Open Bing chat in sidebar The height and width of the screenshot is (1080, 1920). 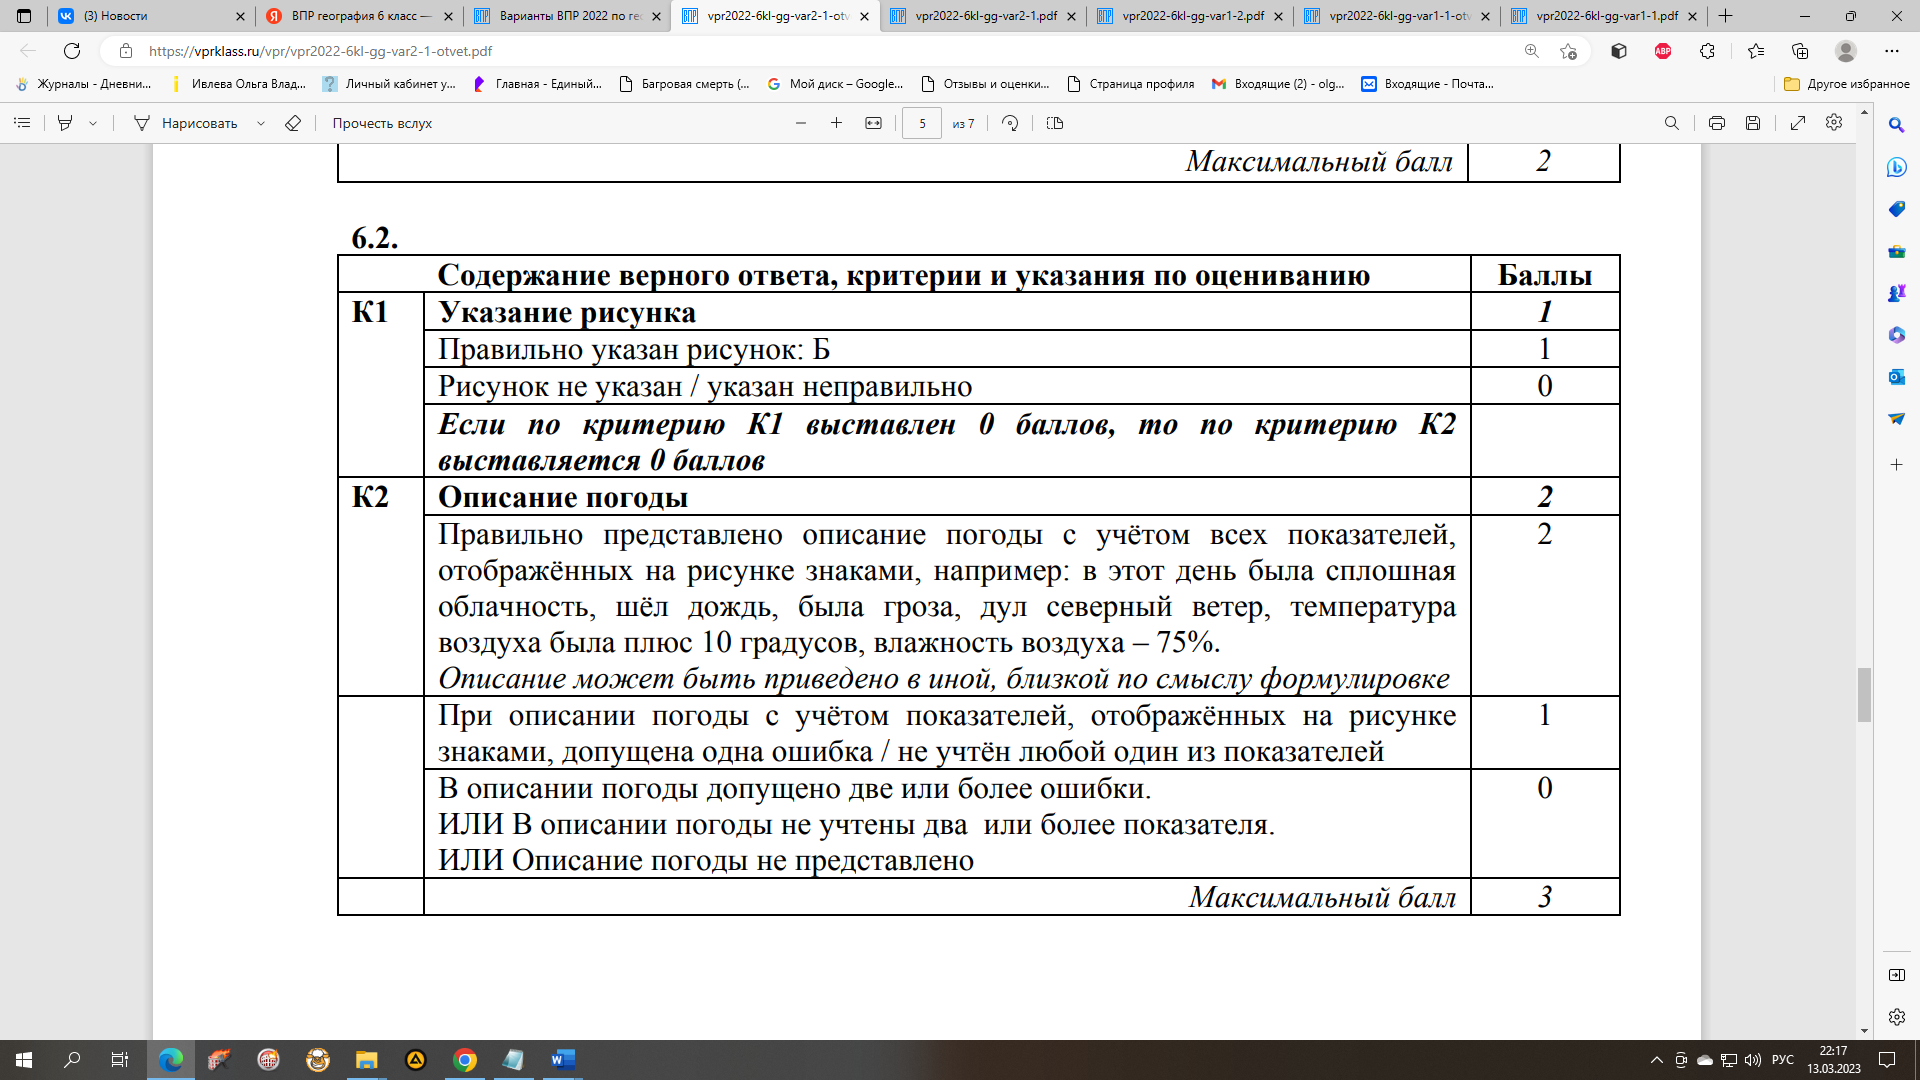coord(1896,167)
